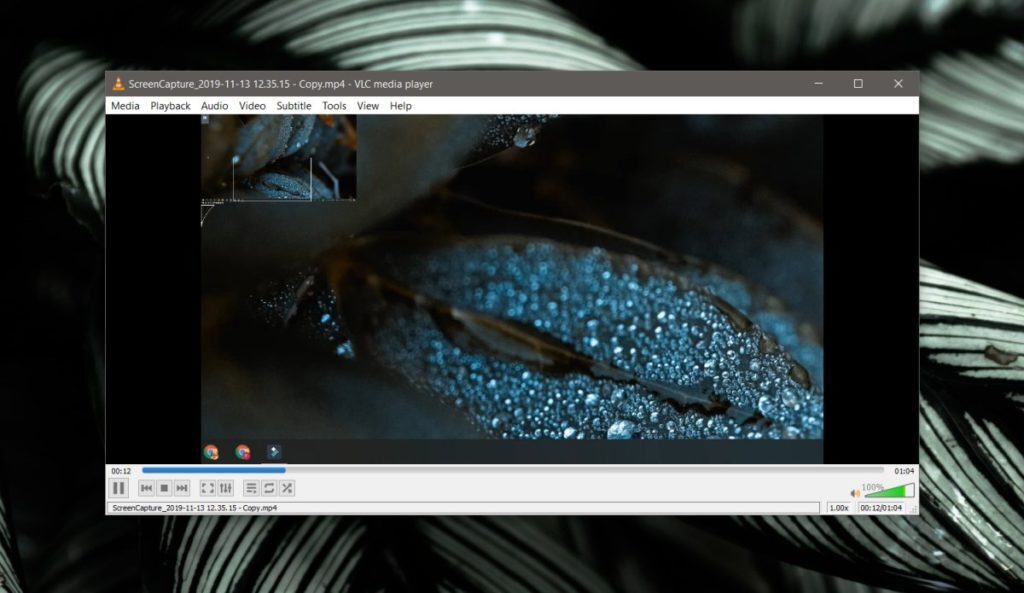Image resolution: width=1024 pixels, height=593 pixels.
Task: Enable random shuffle playback
Action: tap(286, 488)
